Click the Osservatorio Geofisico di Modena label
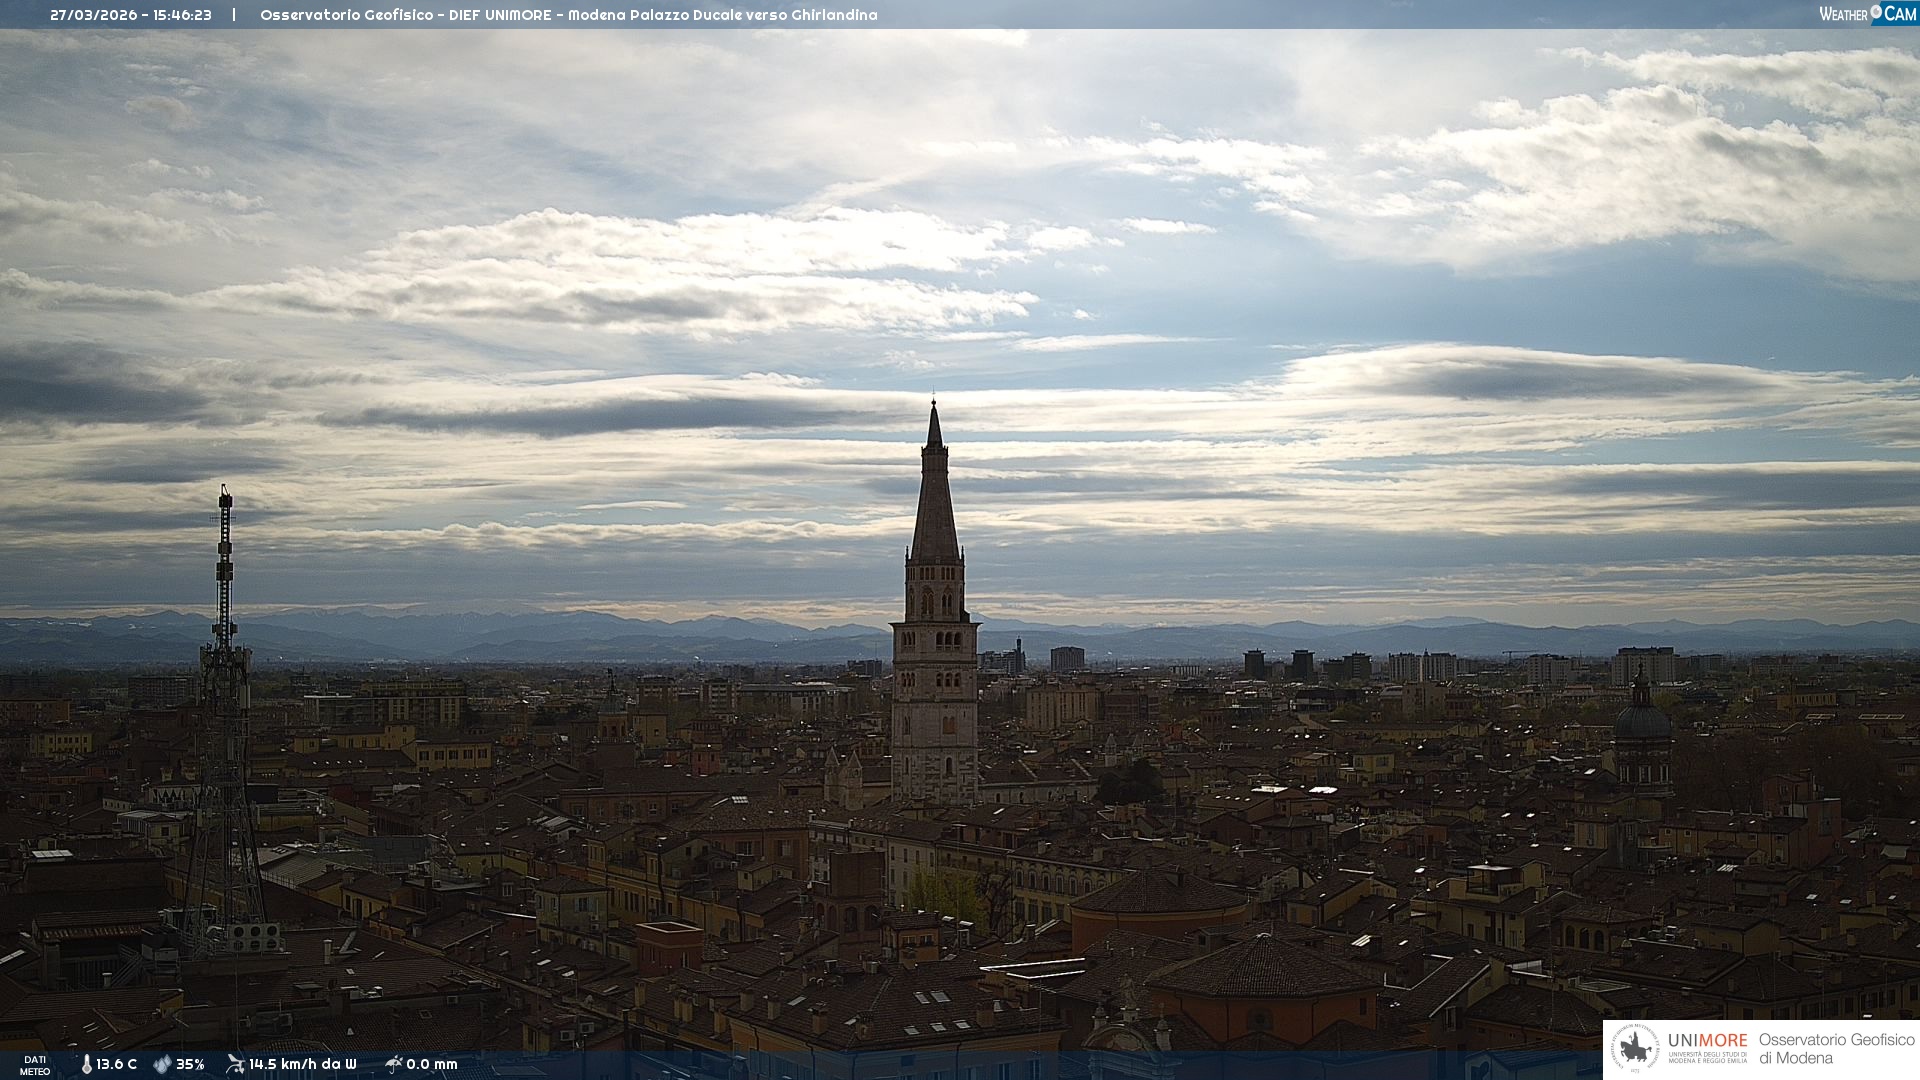Screen dimensions: 1920x1080 1836,1049
